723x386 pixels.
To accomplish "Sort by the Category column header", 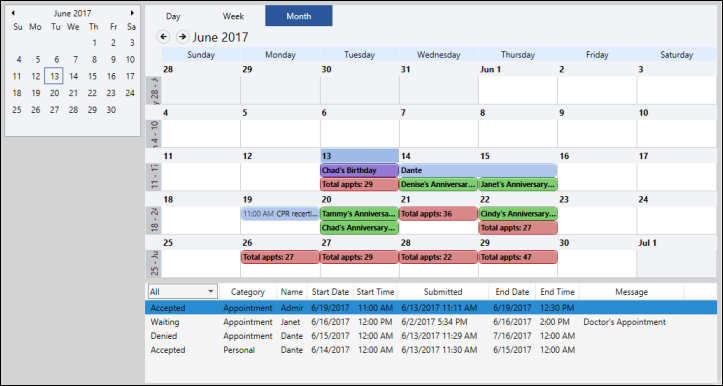I will click(x=248, y=291).
